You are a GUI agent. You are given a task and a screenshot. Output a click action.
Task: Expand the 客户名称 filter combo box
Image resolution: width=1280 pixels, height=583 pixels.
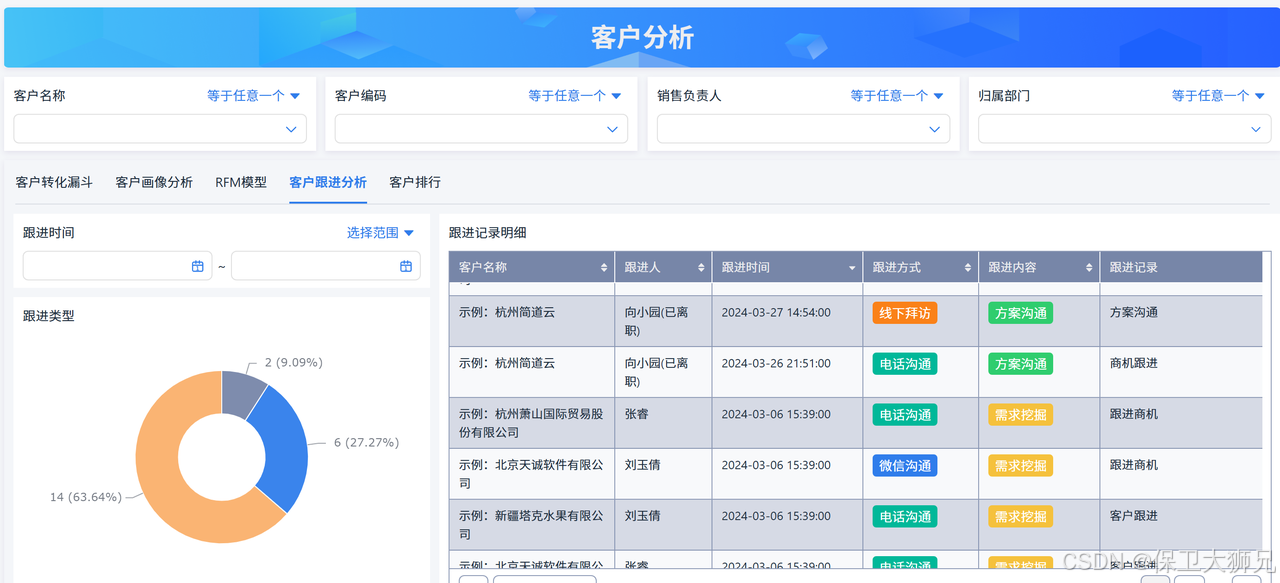coord(160,129)
